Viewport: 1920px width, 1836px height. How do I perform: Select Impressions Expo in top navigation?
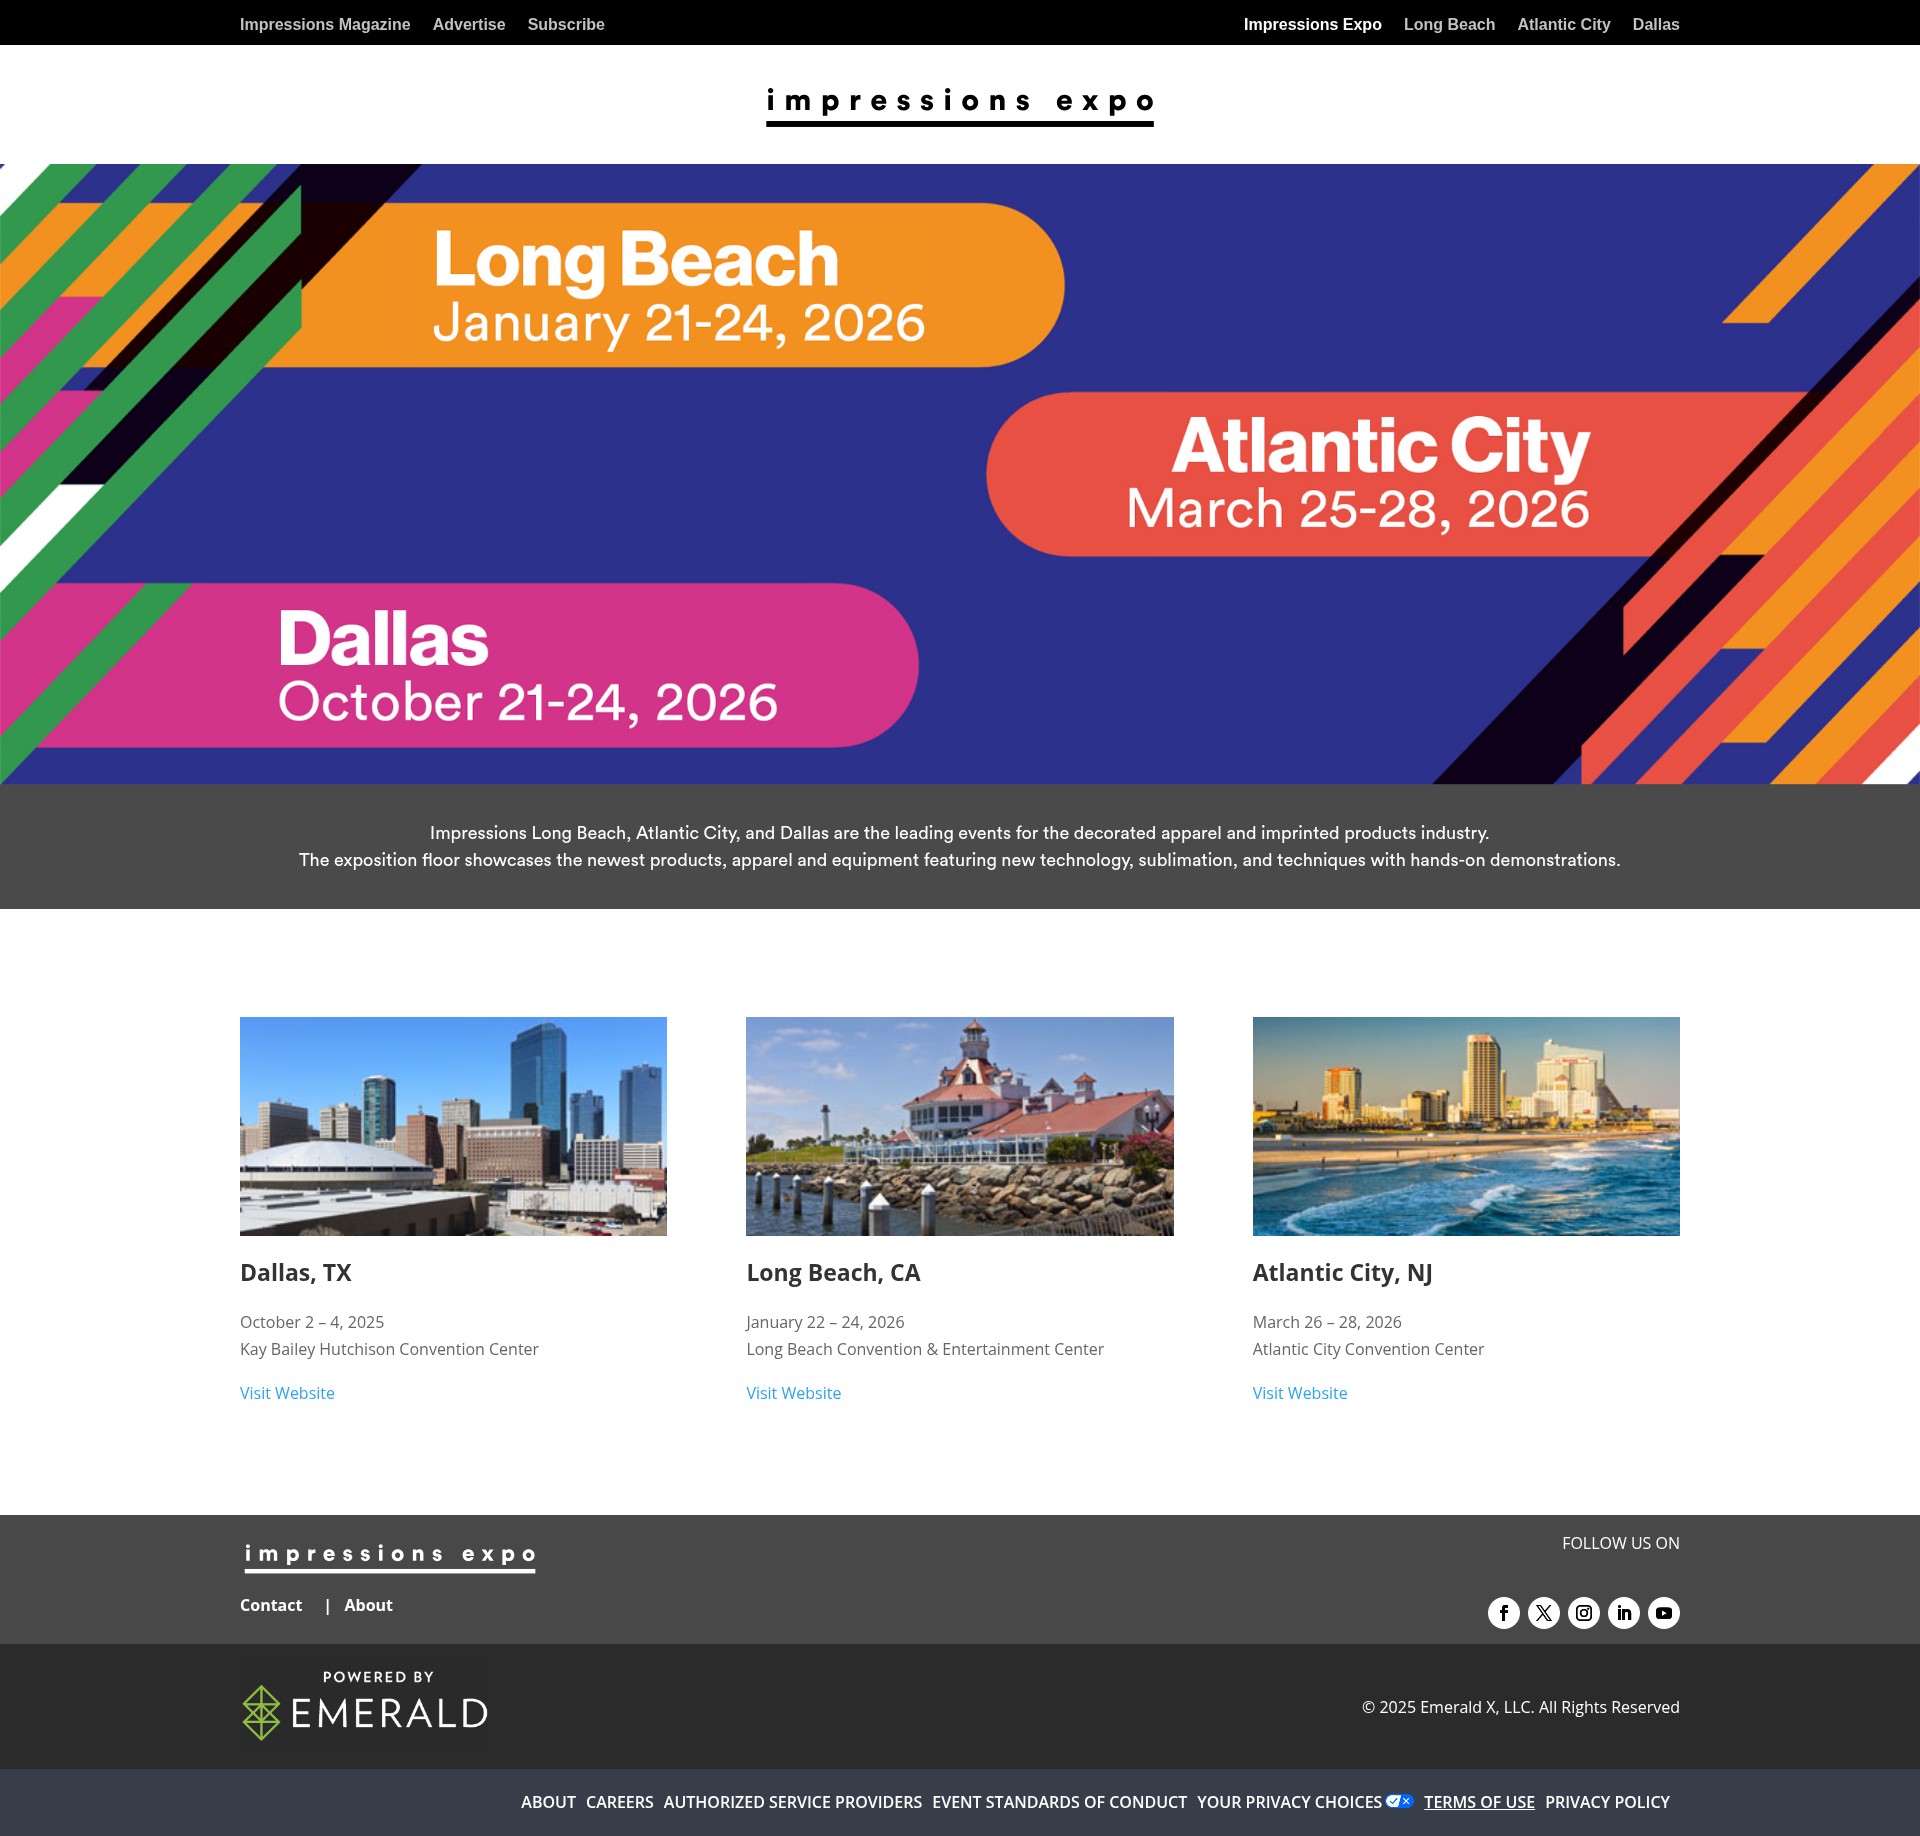click(x=1312, y=24)
